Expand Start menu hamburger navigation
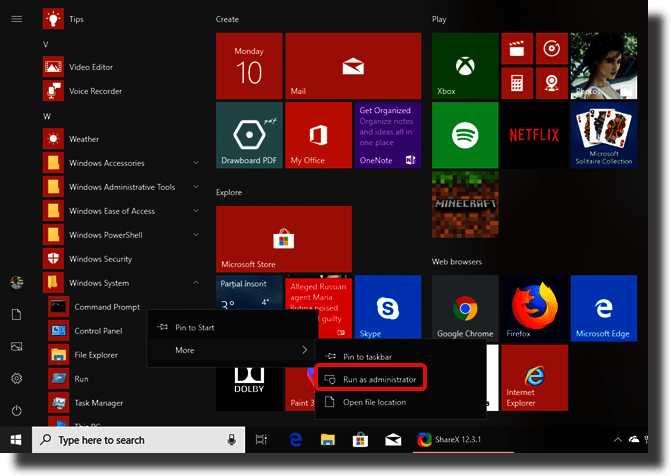Image resolution: width=671 pixels, height=476 pixels. pyautogui.click(x=17, y=19)
